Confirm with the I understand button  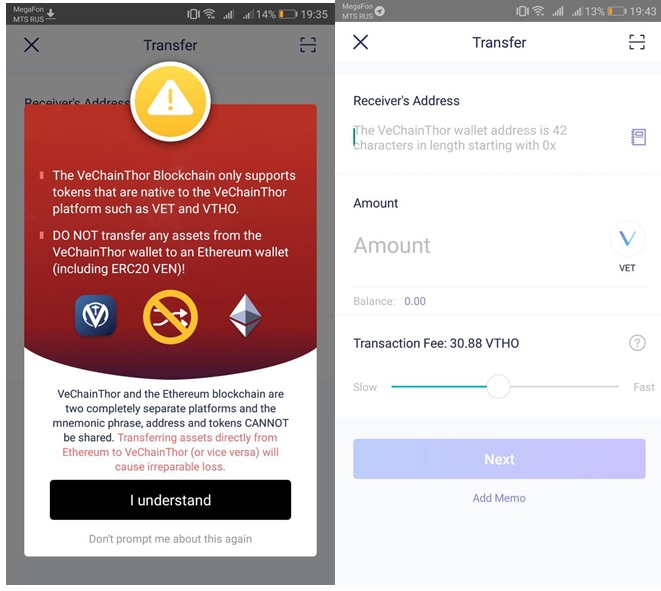tap(170, 500)
